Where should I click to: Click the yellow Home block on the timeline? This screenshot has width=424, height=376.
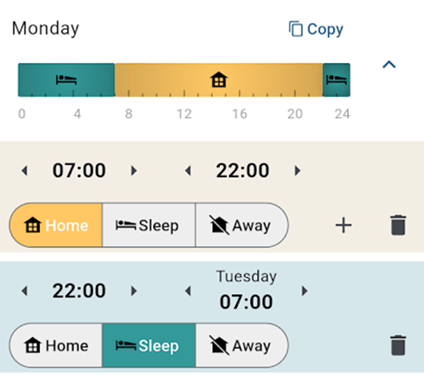coord(219,80)
